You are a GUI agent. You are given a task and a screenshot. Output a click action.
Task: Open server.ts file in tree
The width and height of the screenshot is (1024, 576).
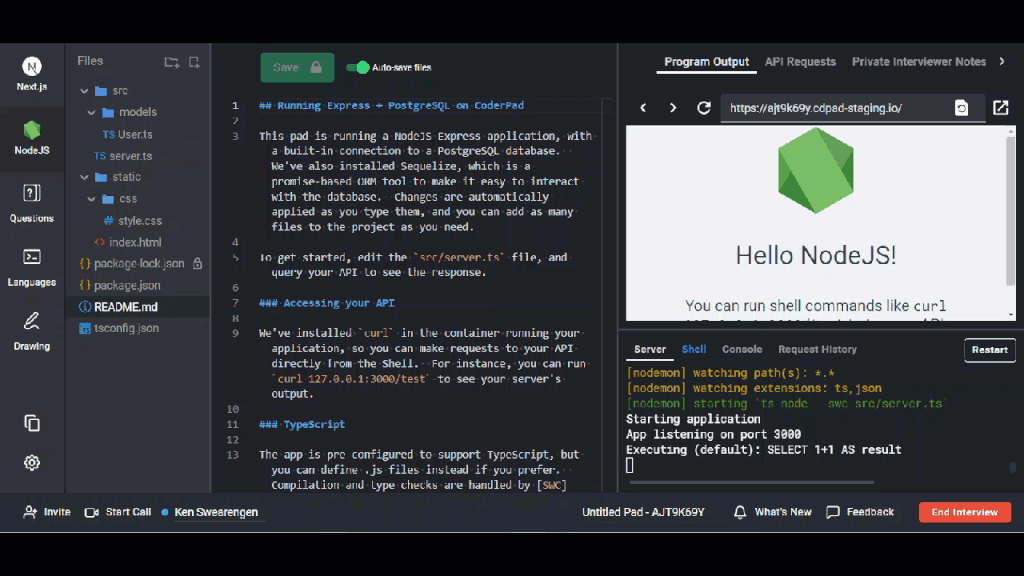coord(130,156)
